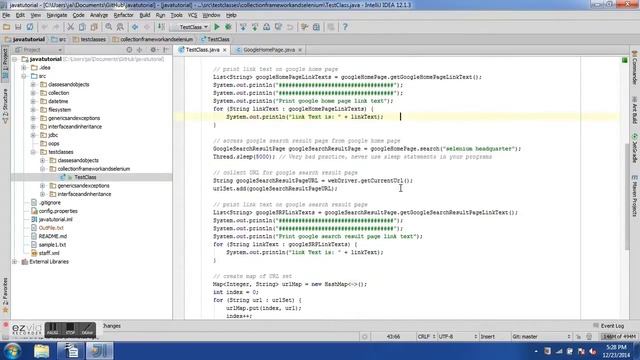
Task: Open the UTF-8 encoding dropdown
Action: pos(458,337)
